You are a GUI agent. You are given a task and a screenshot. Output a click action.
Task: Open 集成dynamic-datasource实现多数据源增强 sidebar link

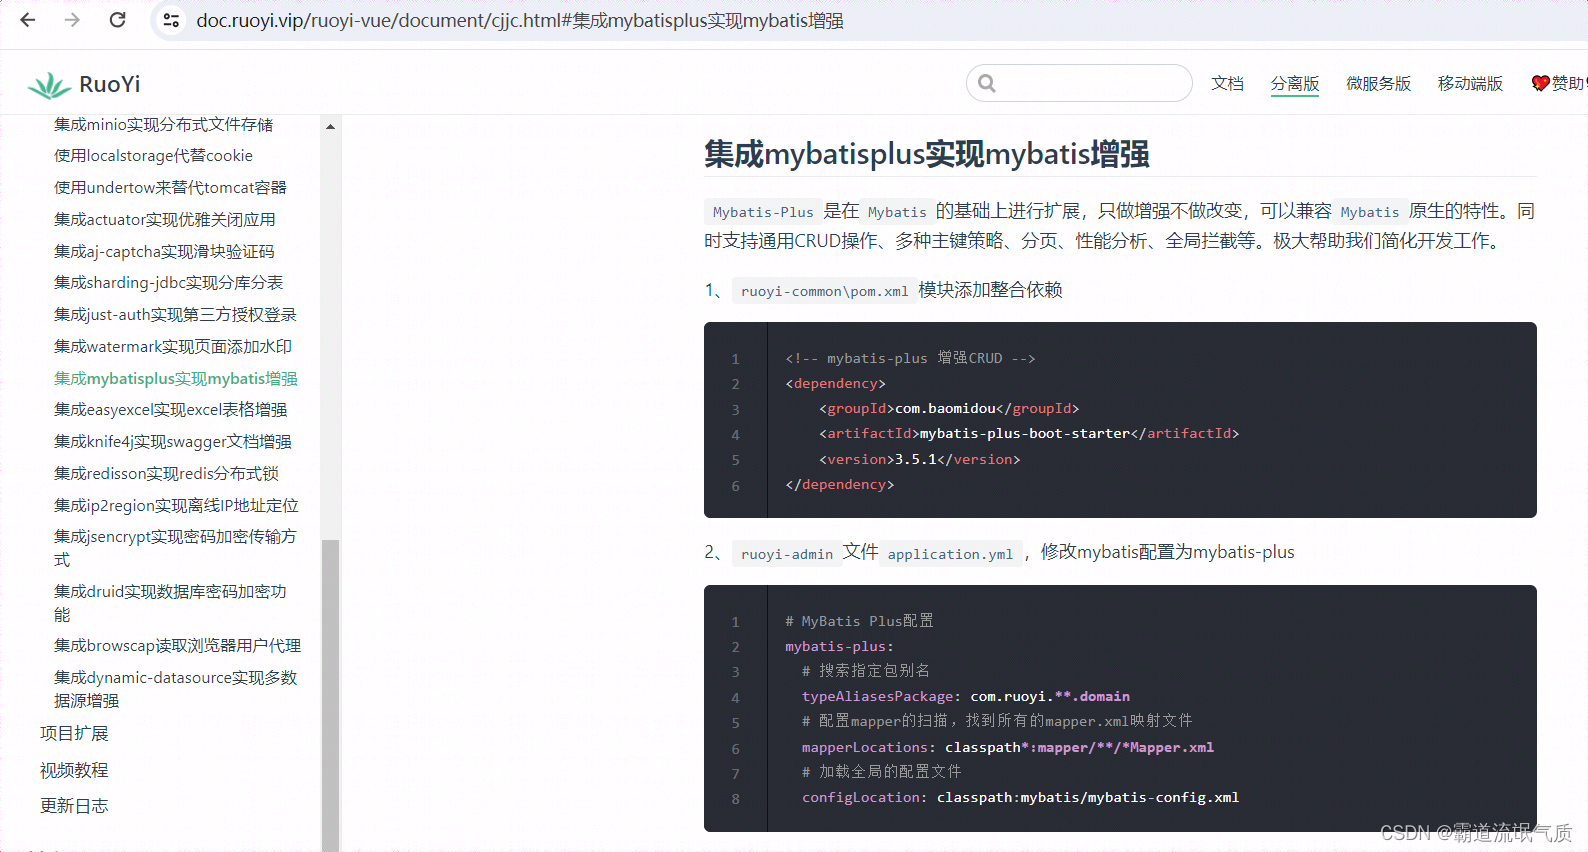click(x=175, y=689)
